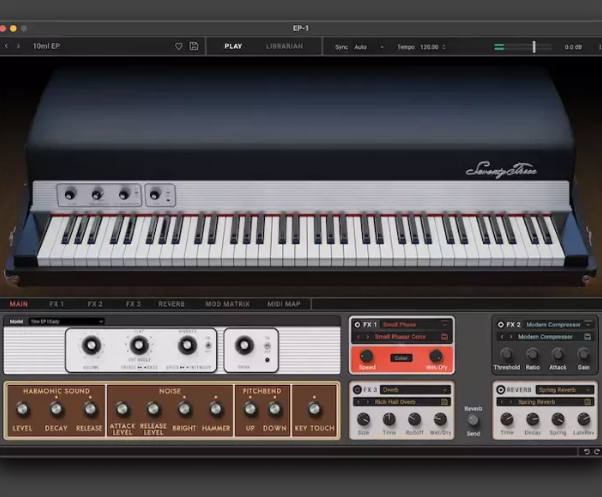Switch to the MAIN tab

coord(18,304)
